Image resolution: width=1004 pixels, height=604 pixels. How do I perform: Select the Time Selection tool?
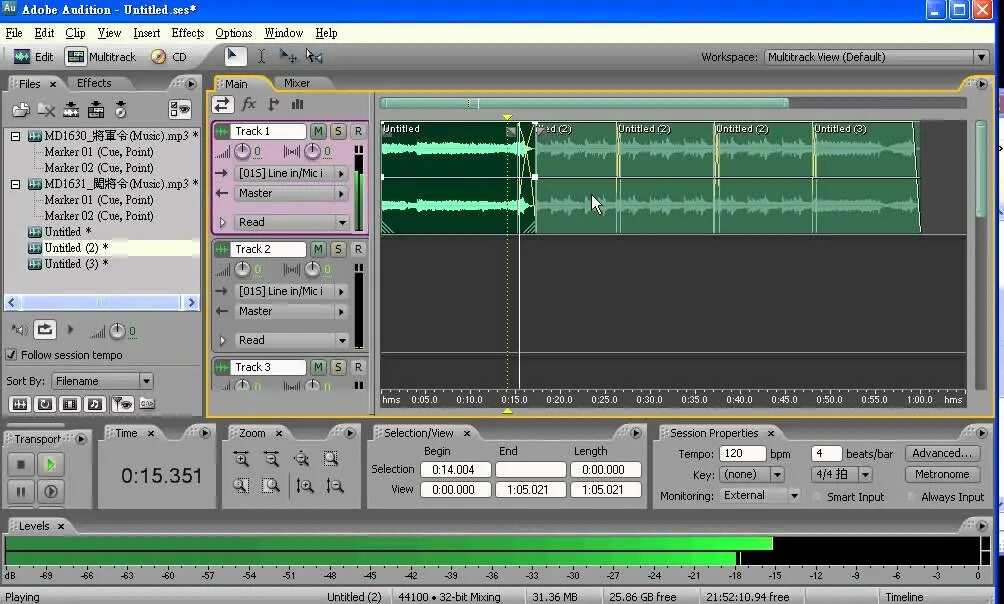261,56
